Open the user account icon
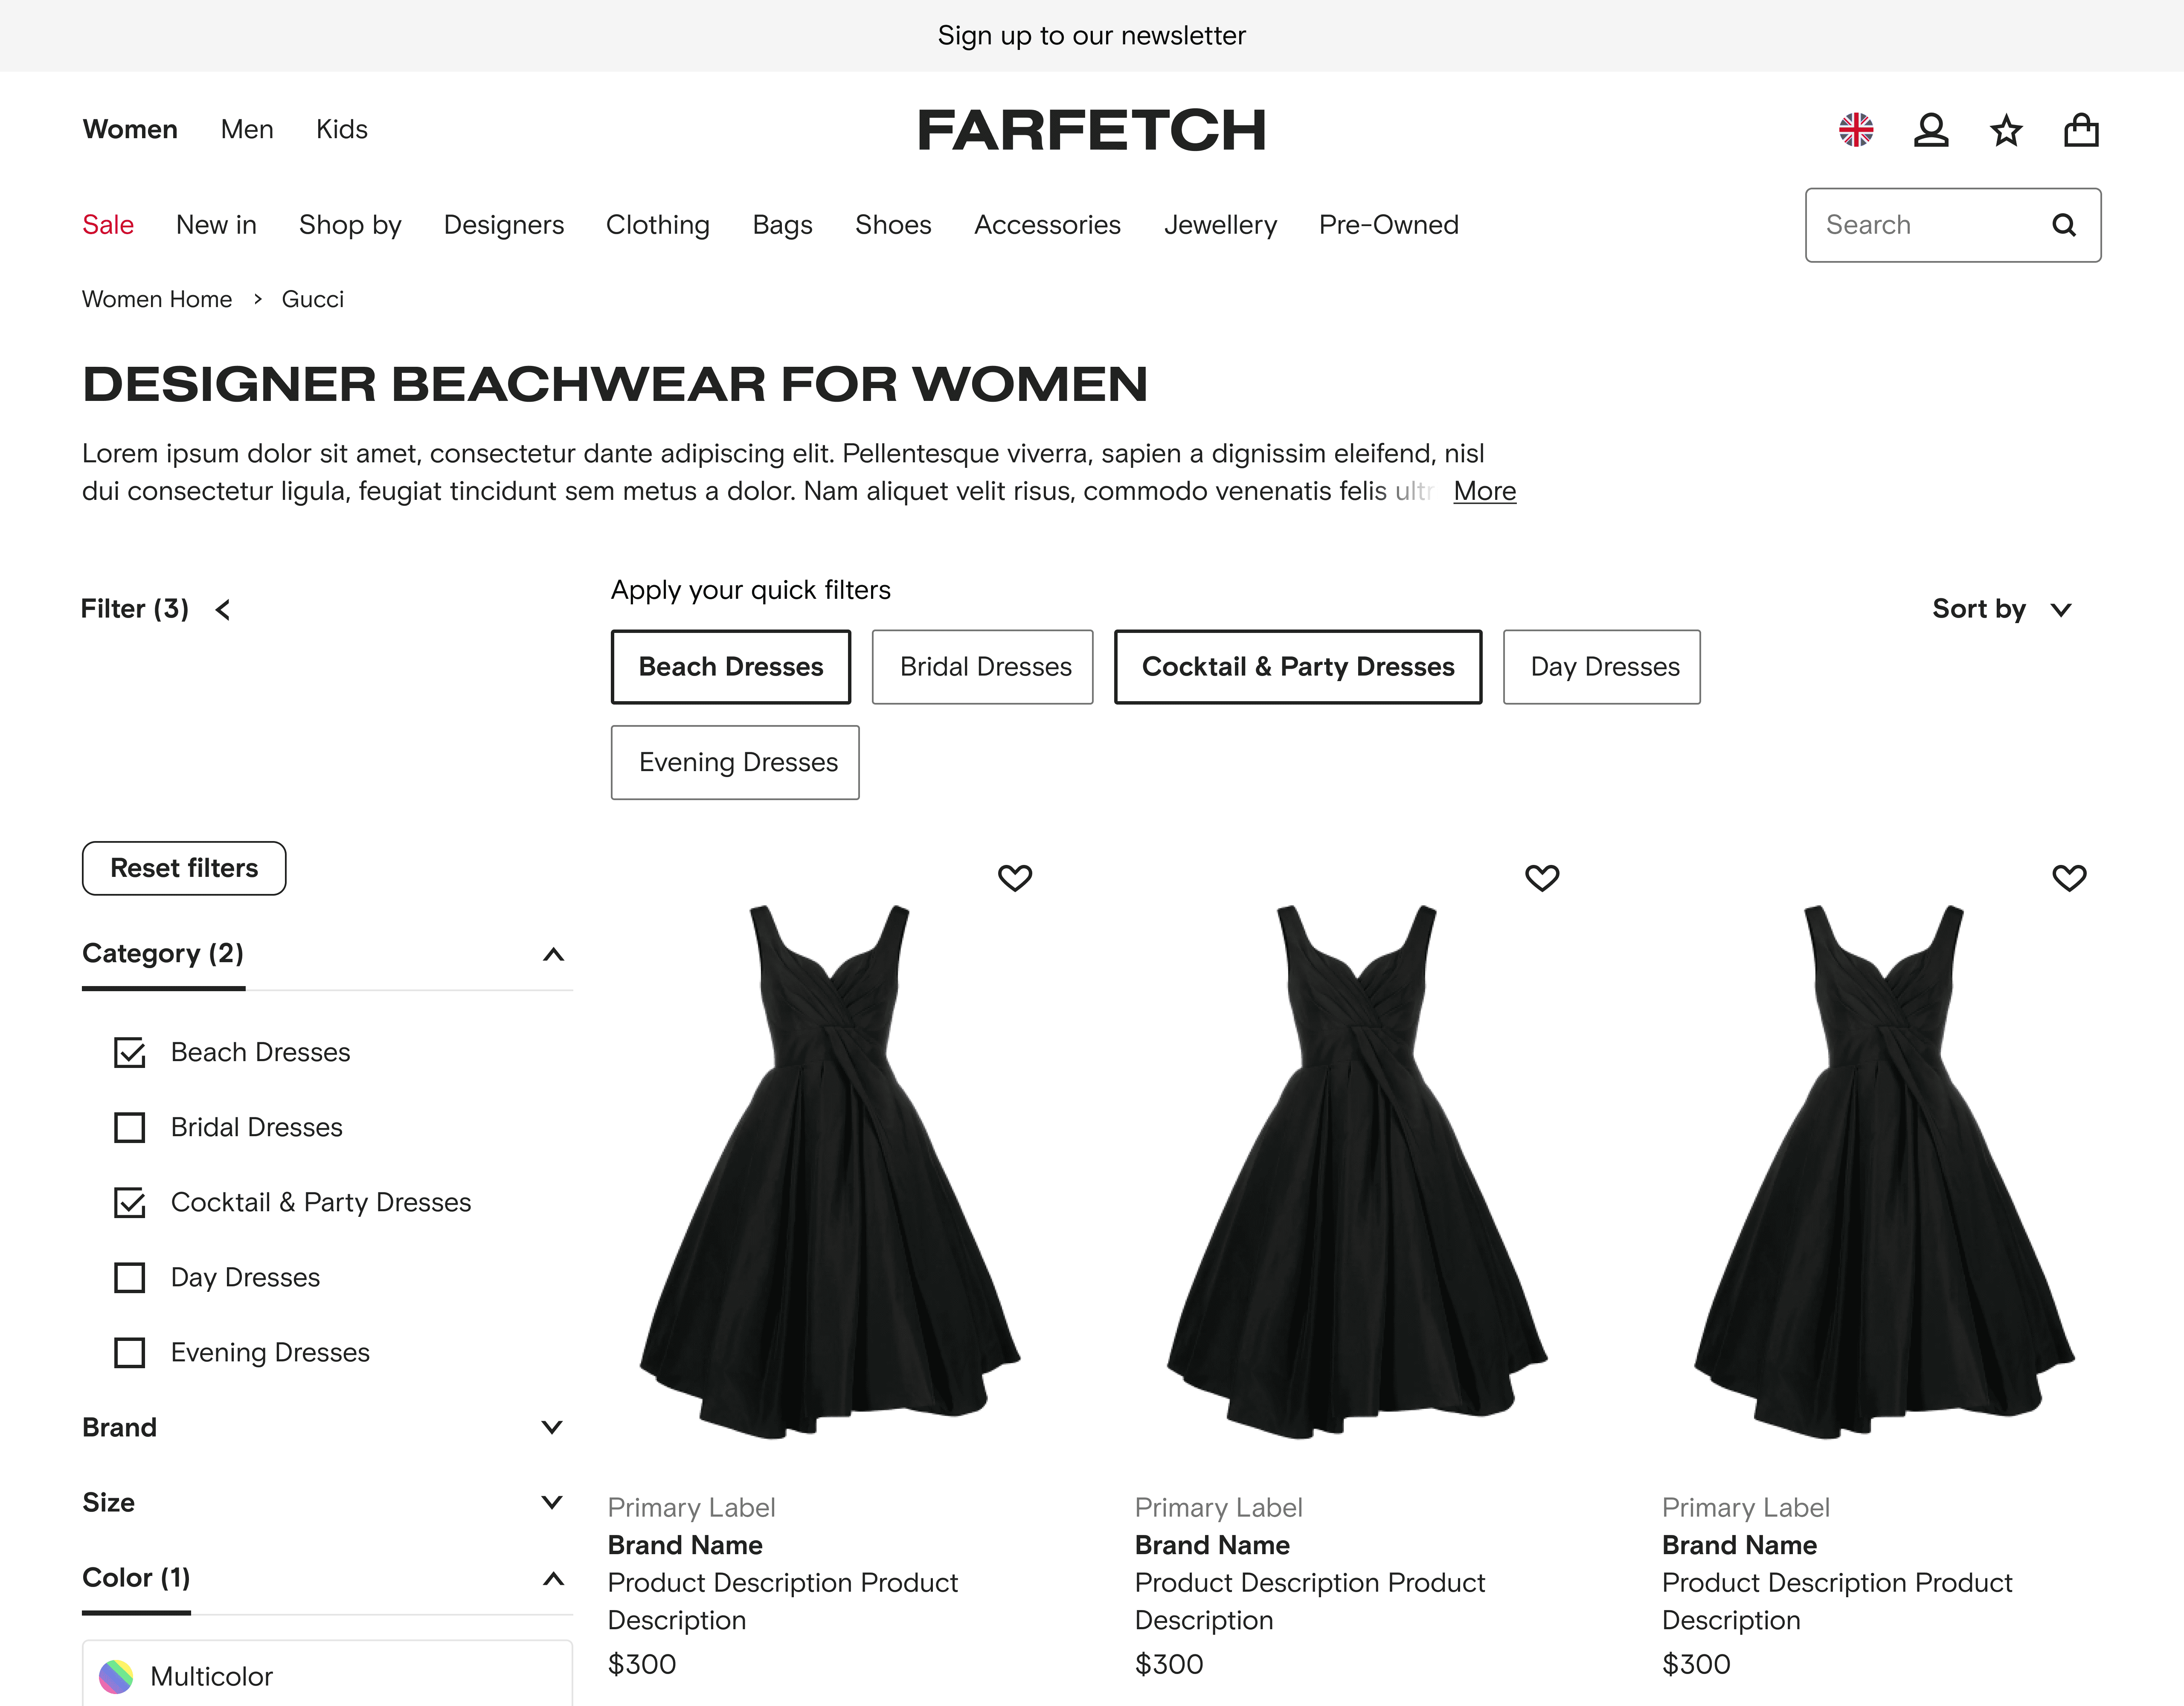The image size is (2184, 1706). pyautogui.click(x=1930, y=130)
